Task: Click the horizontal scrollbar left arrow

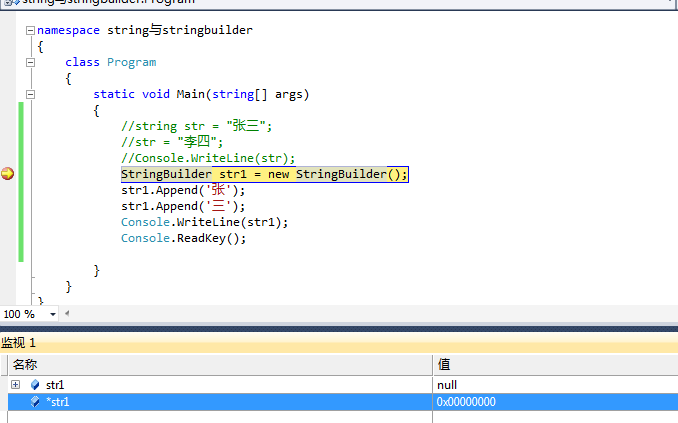Action: click(67, 314)
